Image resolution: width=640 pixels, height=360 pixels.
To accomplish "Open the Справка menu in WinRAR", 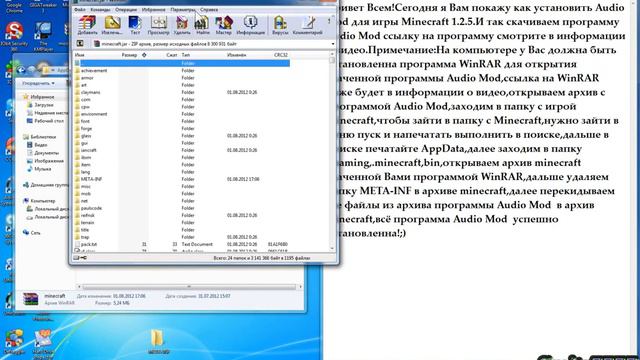I will click(209, 9).
